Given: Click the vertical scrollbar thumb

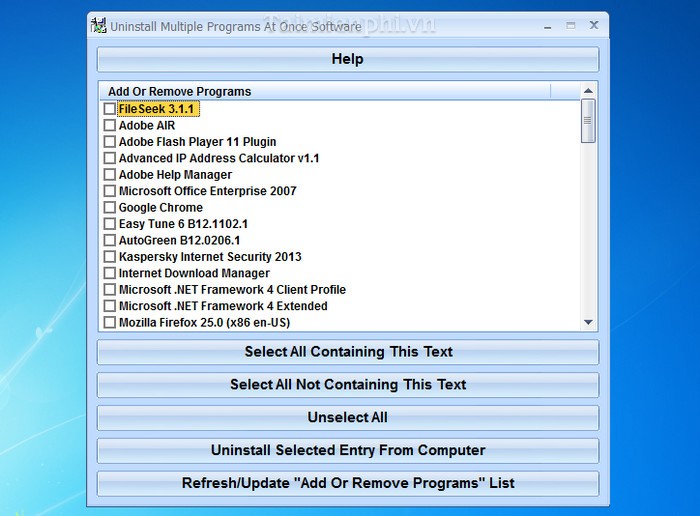Looking at the screenshot, I should [x=588, y=121].
